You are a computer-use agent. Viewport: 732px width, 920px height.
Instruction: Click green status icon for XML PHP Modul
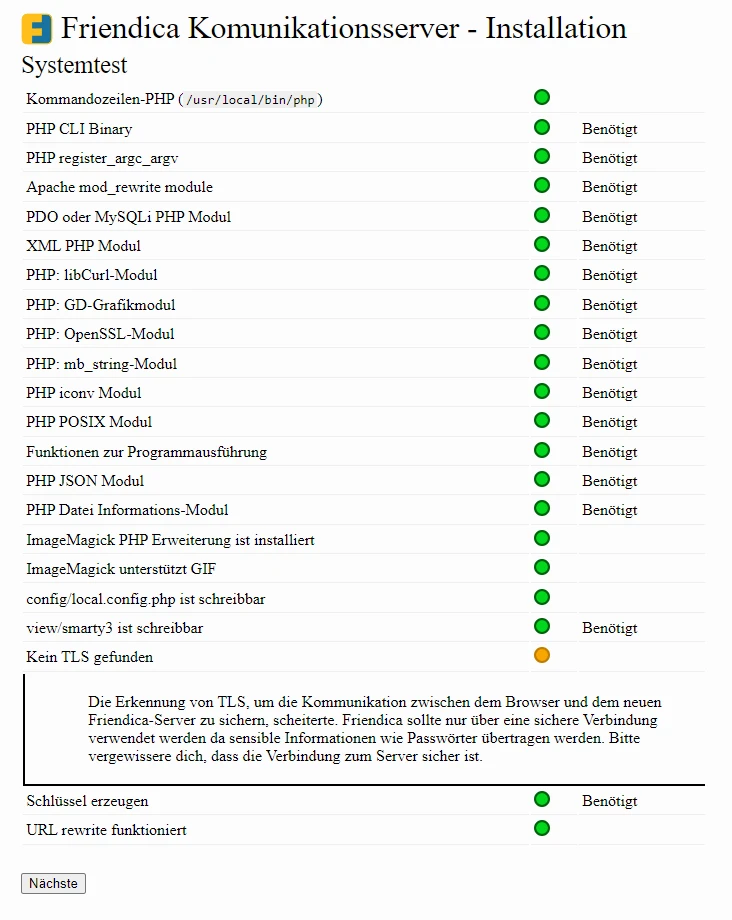(542, 245)
